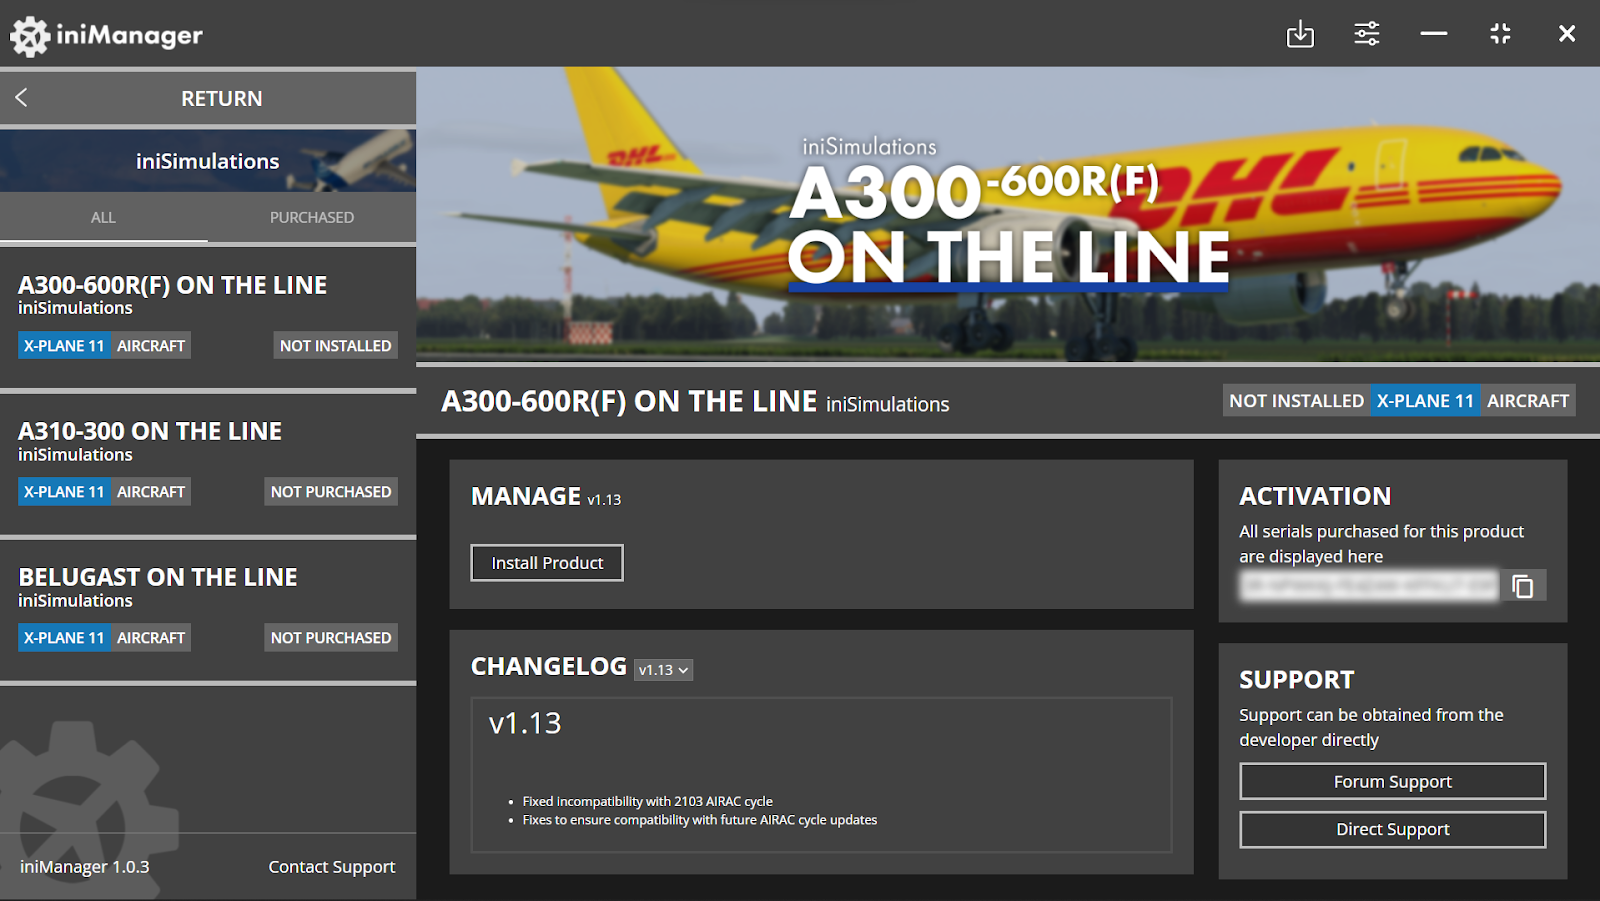1600x901 pixels.
Task: Click NOT PURCHASED badge on A310-300 card
Action: 331,492
